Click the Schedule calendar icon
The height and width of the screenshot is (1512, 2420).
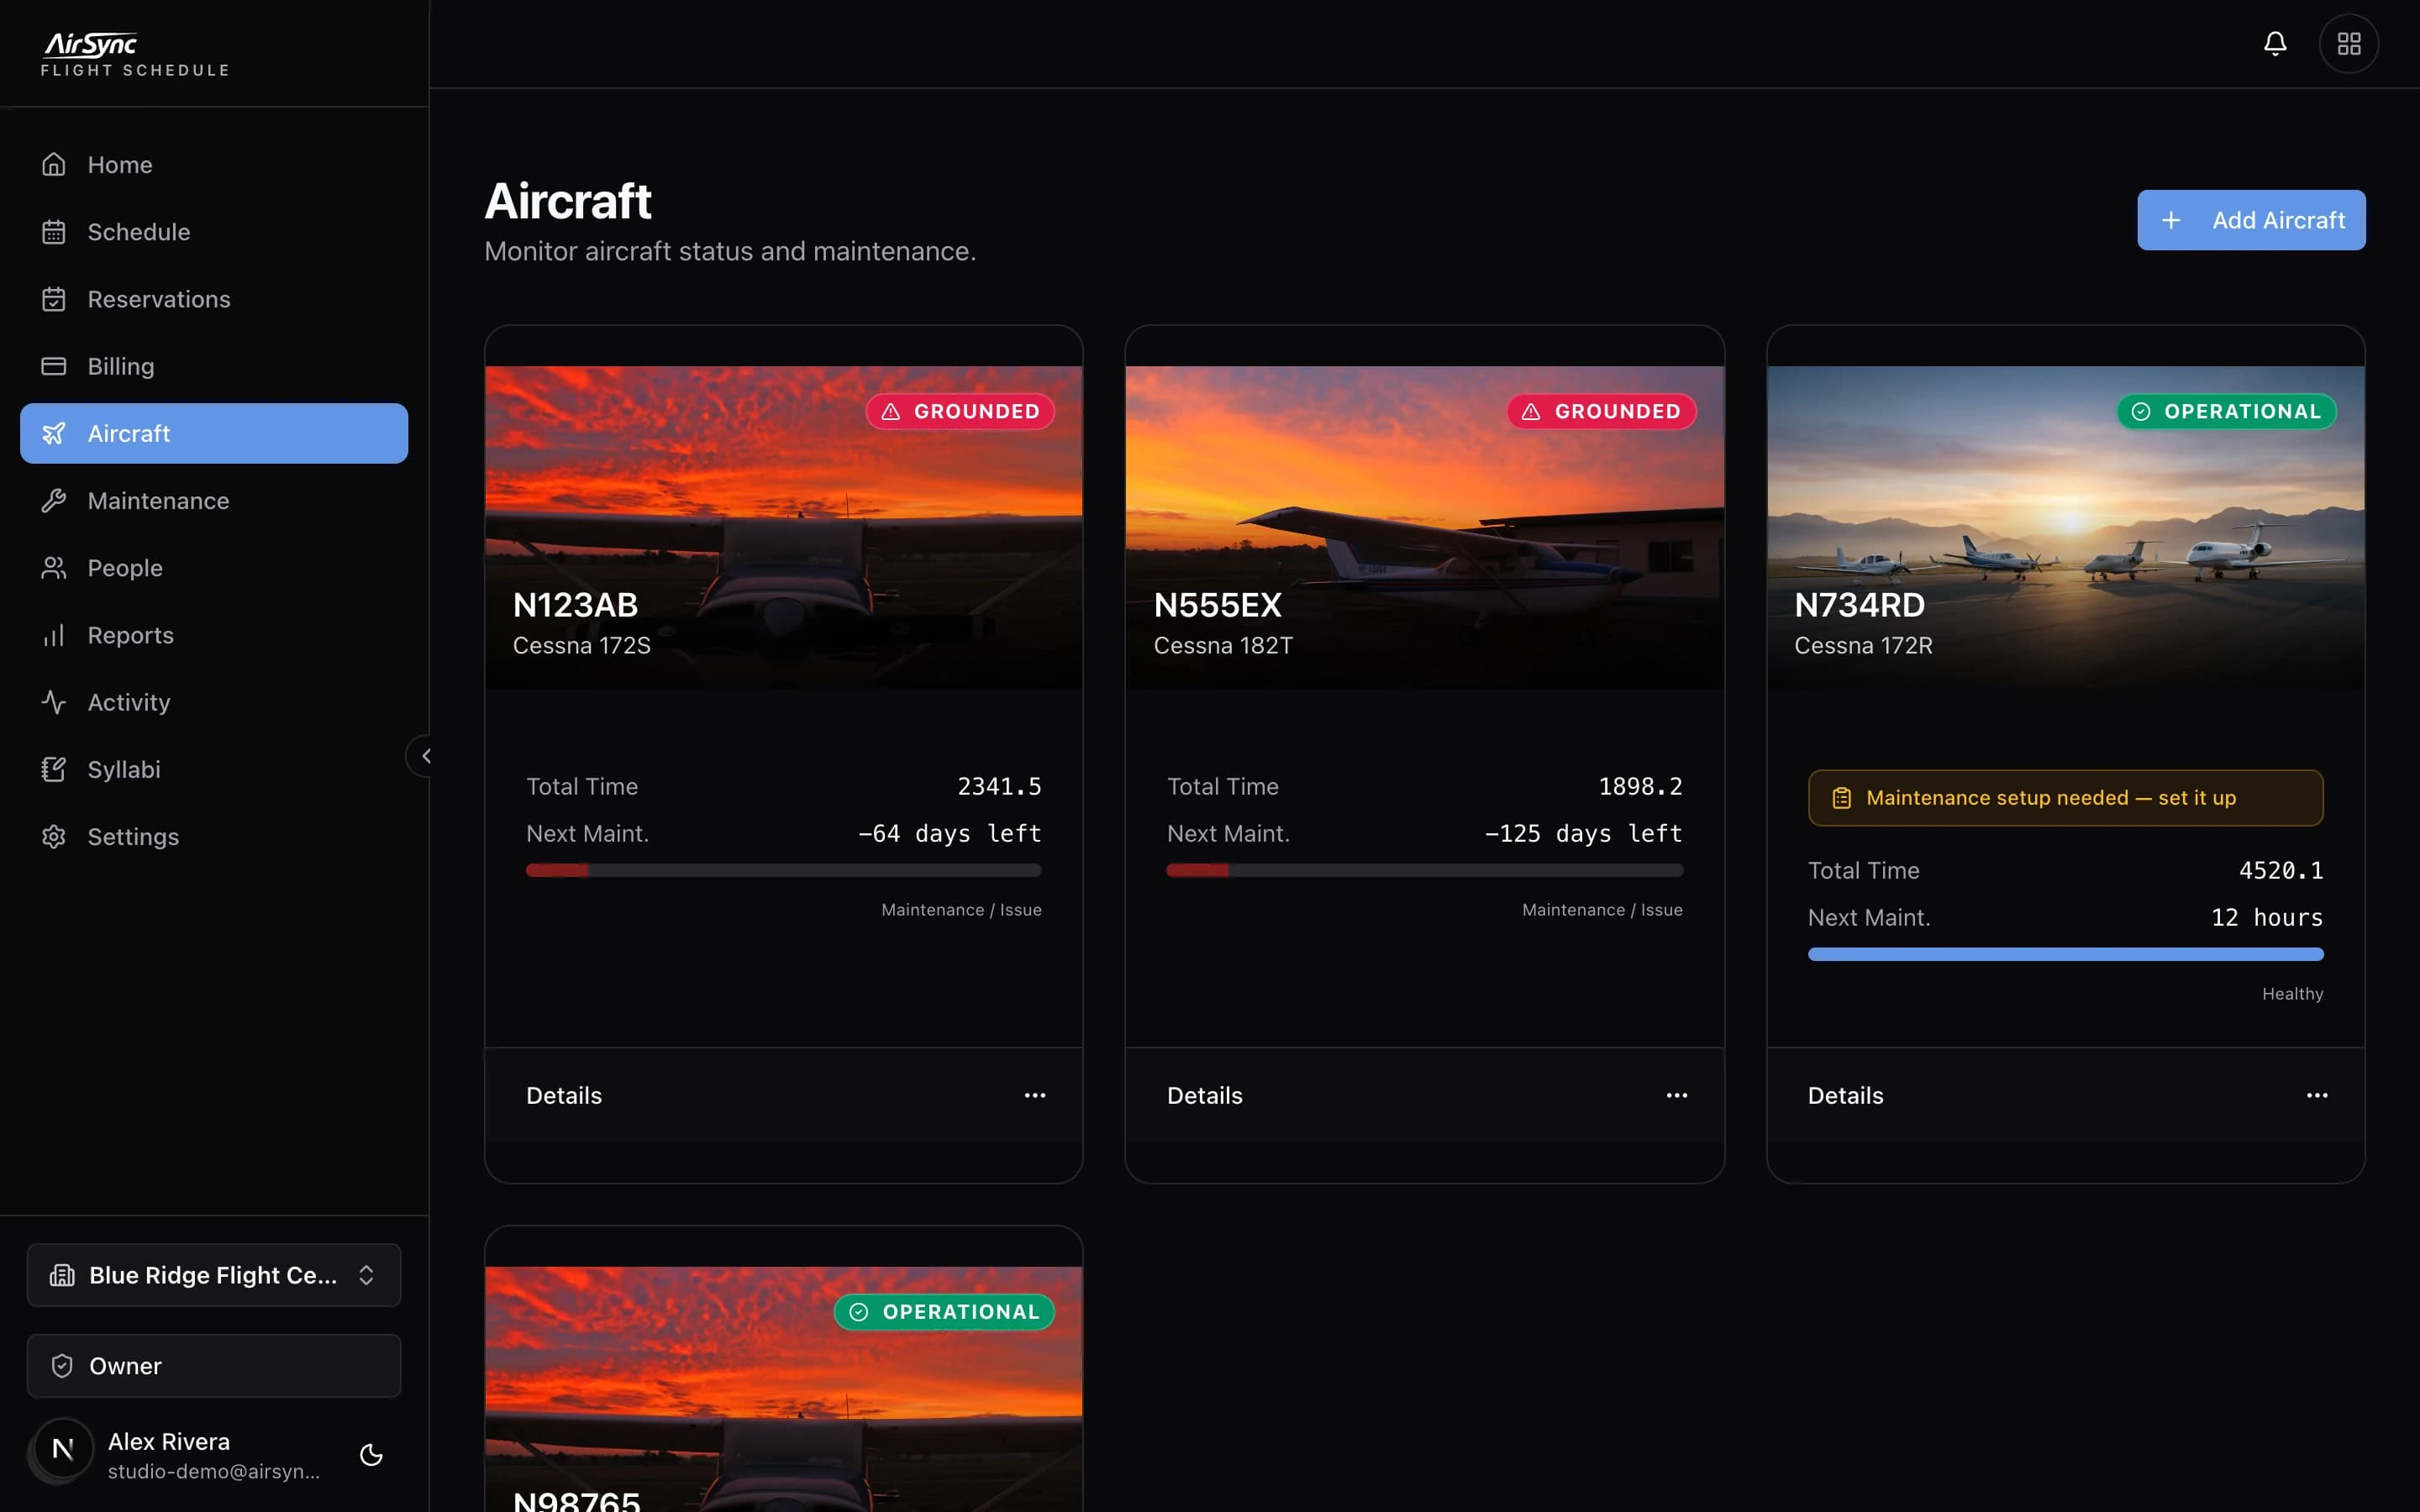(x=54, y=232)
